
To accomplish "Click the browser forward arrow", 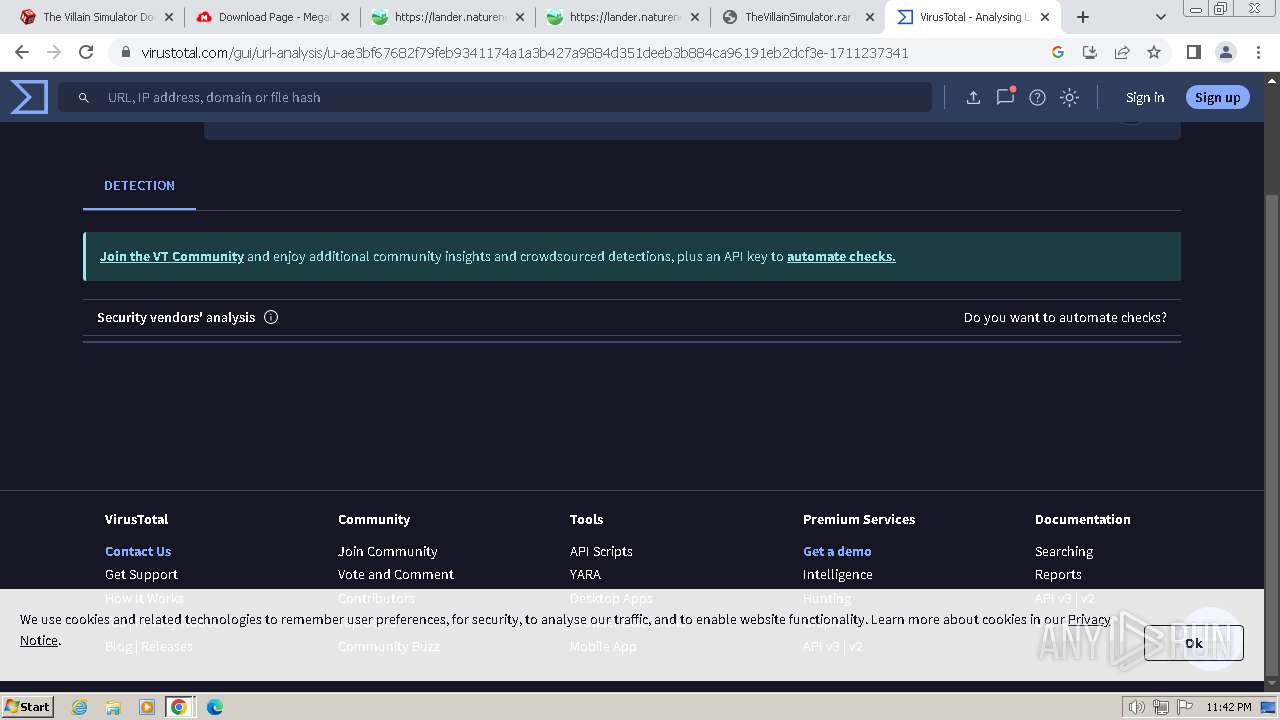I will (54, 52).
